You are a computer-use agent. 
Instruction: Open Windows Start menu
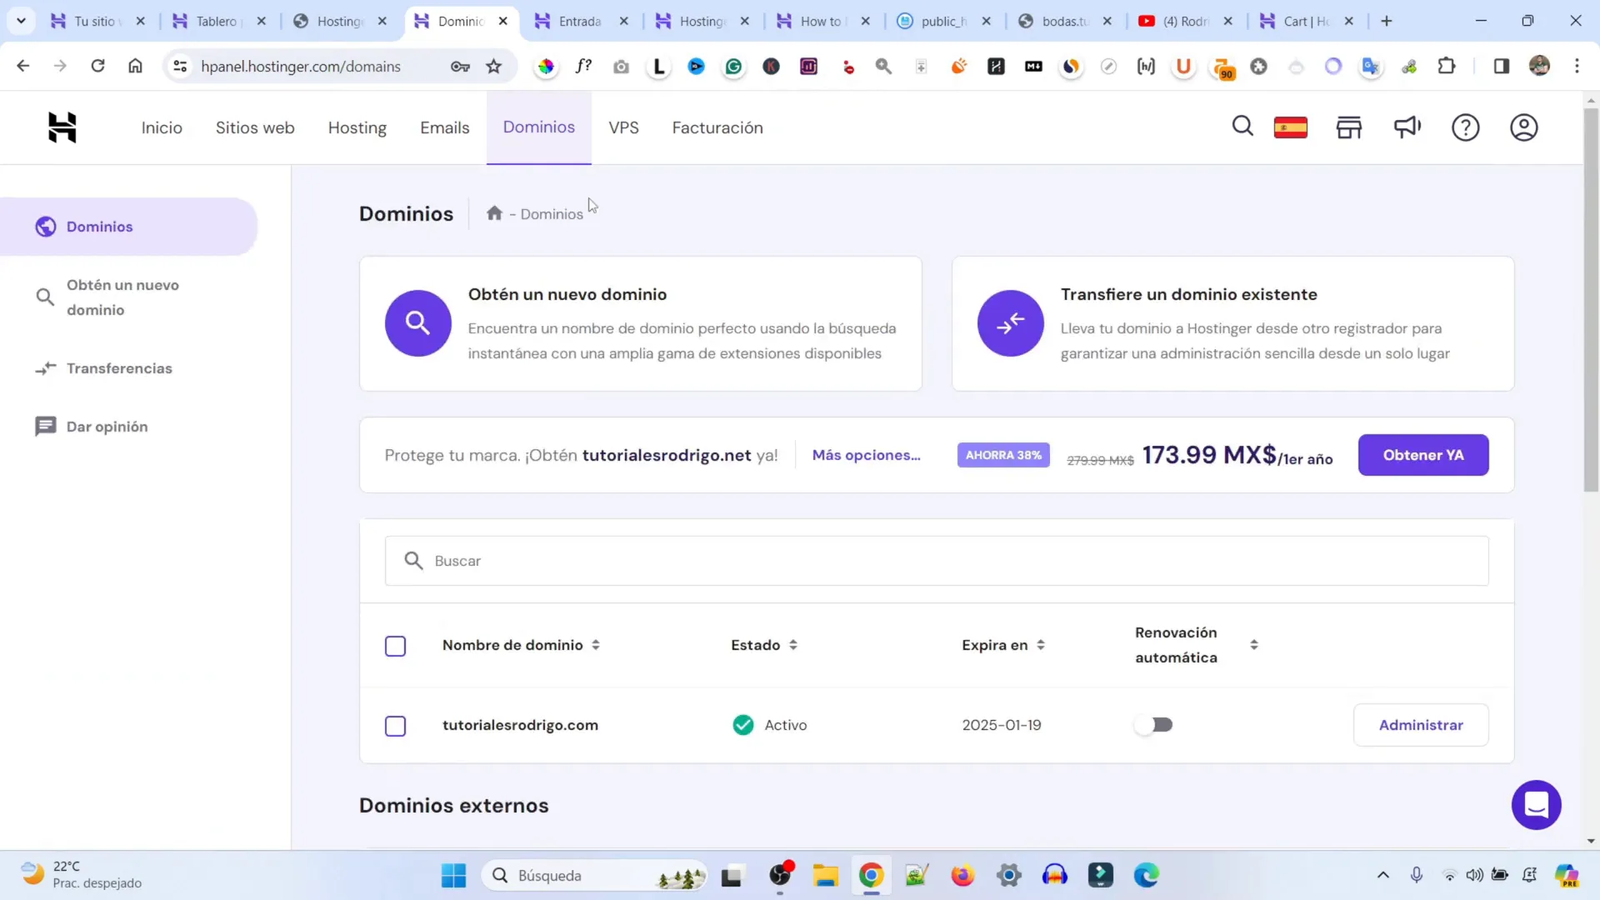coord(453,876)
